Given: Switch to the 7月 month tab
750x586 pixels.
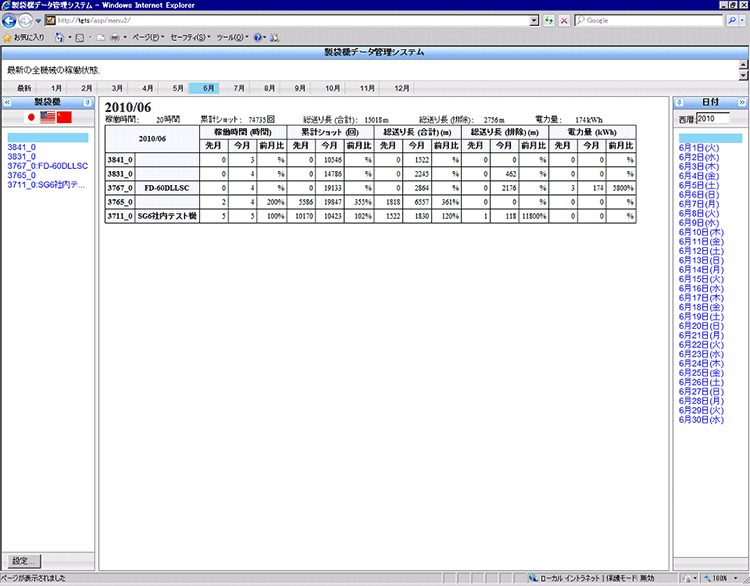Looking at the screenshot, I should click(x=239, y=88).
